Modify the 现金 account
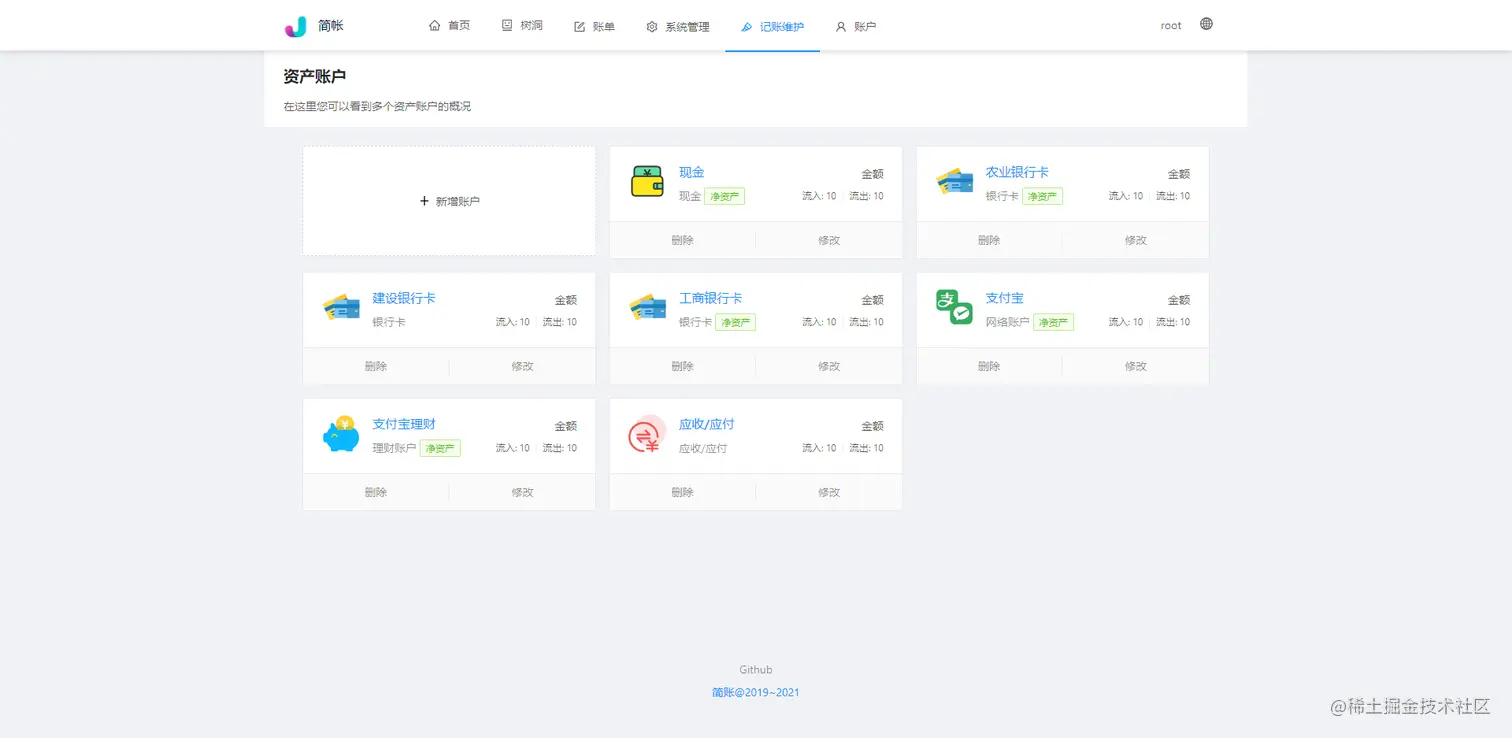 829,240
